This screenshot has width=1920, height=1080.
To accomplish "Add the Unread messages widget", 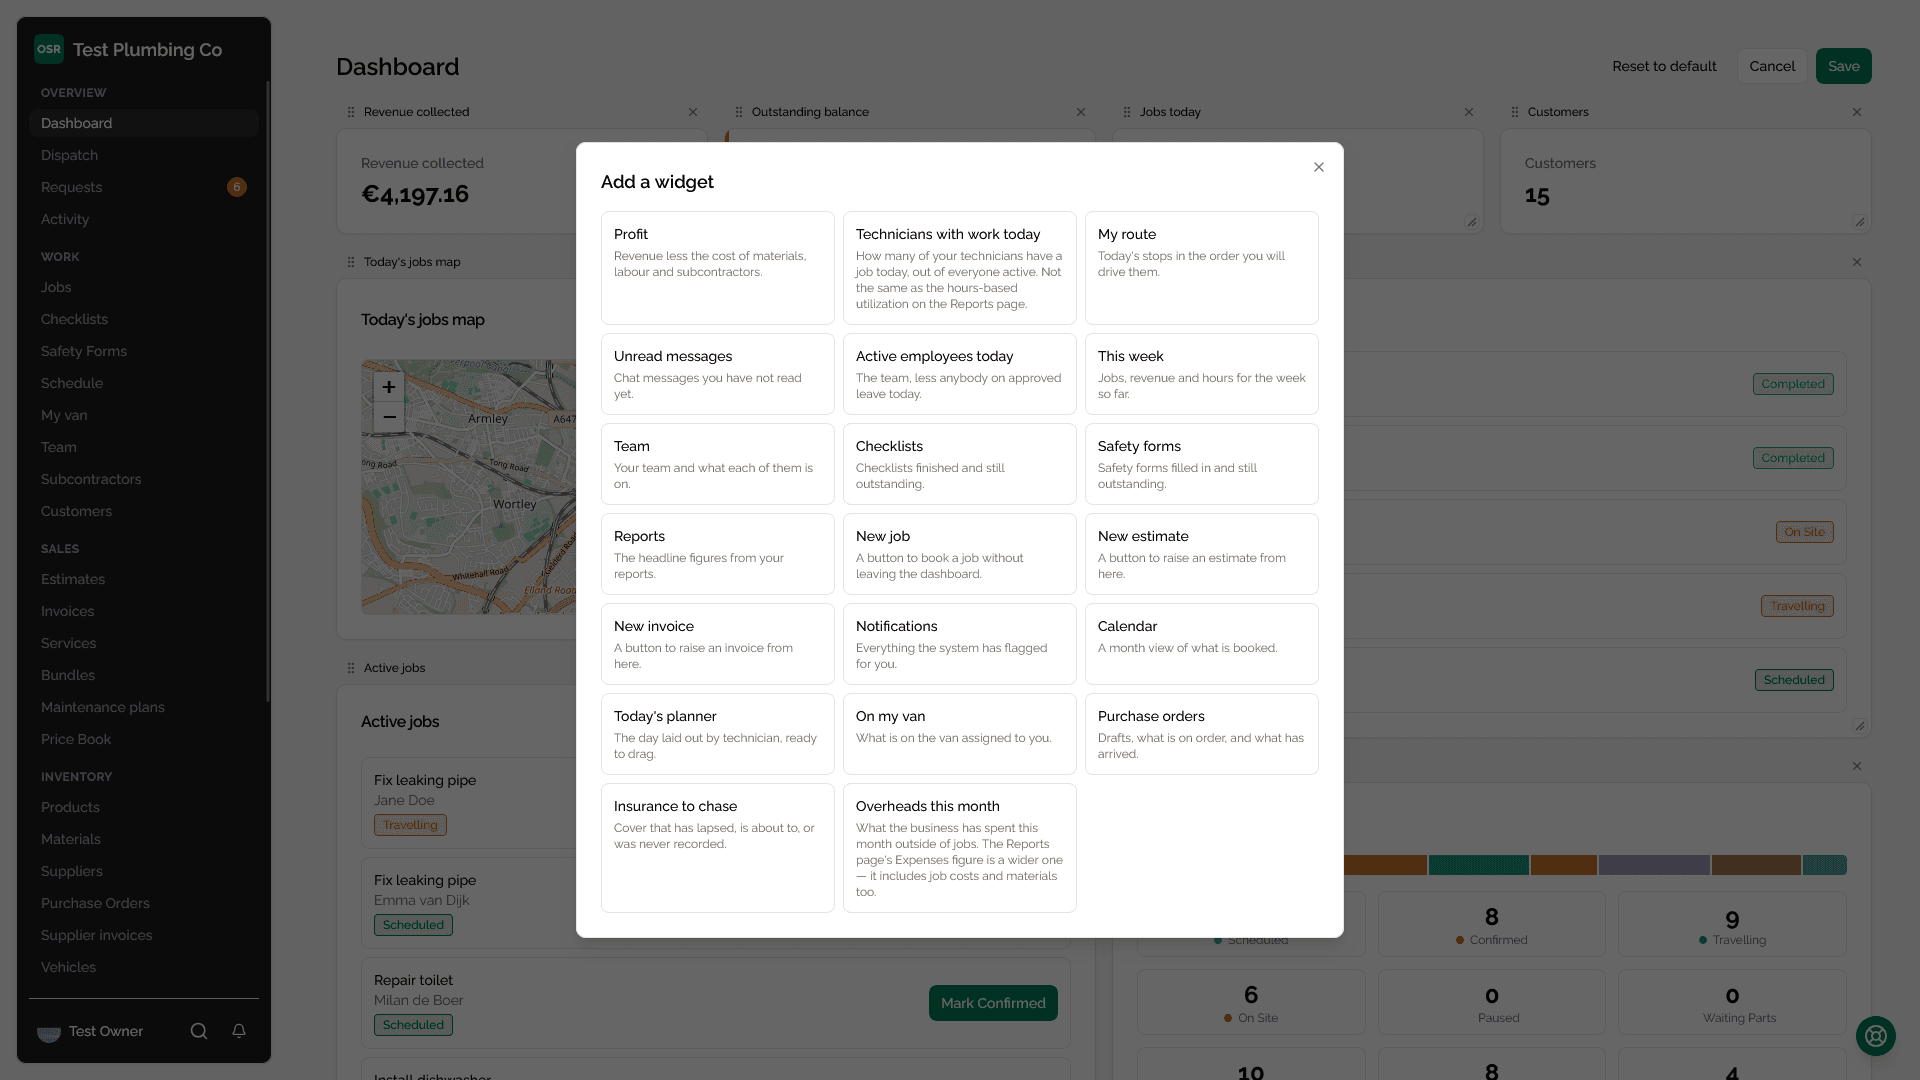I will 717,374.
